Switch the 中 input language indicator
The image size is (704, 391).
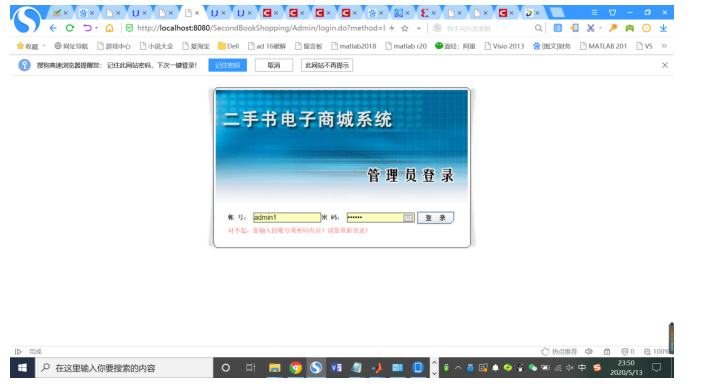point(582,368)
